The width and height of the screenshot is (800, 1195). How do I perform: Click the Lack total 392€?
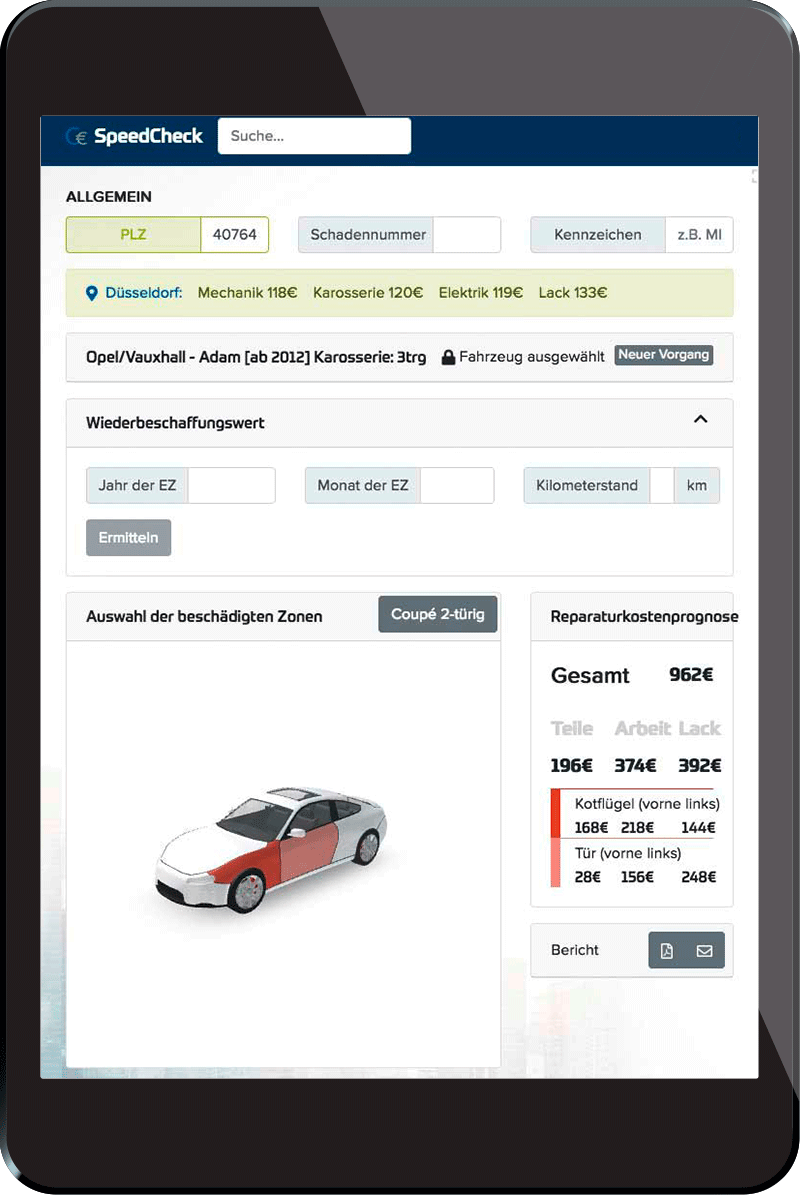699,766
